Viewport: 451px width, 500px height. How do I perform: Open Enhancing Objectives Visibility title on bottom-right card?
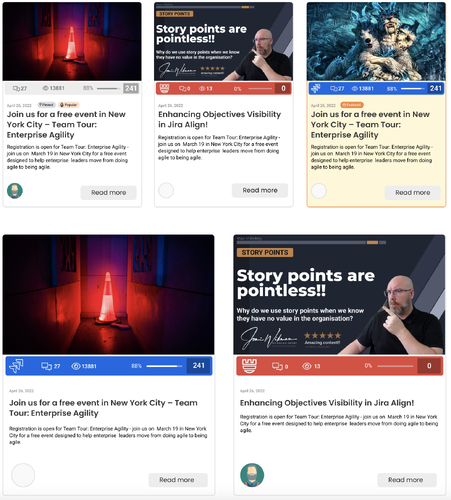327,403
